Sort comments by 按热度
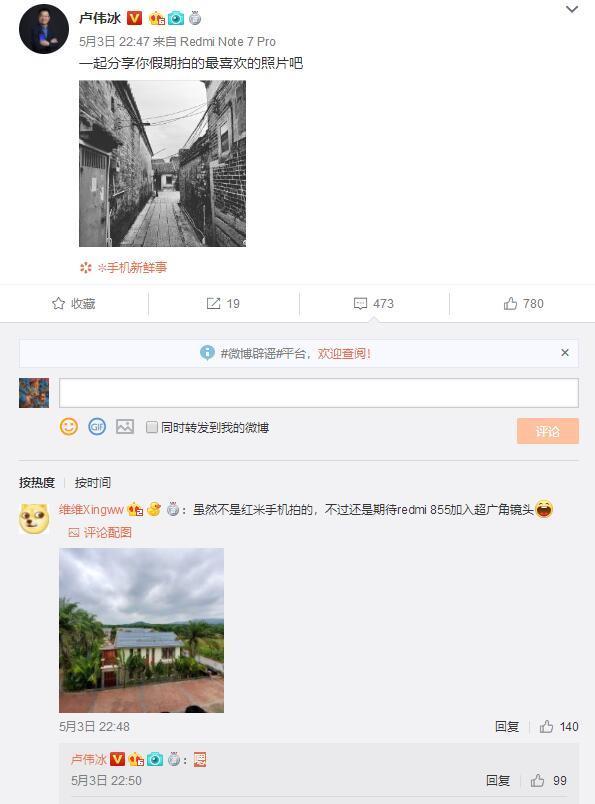Screen dimensions: 595x804 coord(37,483)
